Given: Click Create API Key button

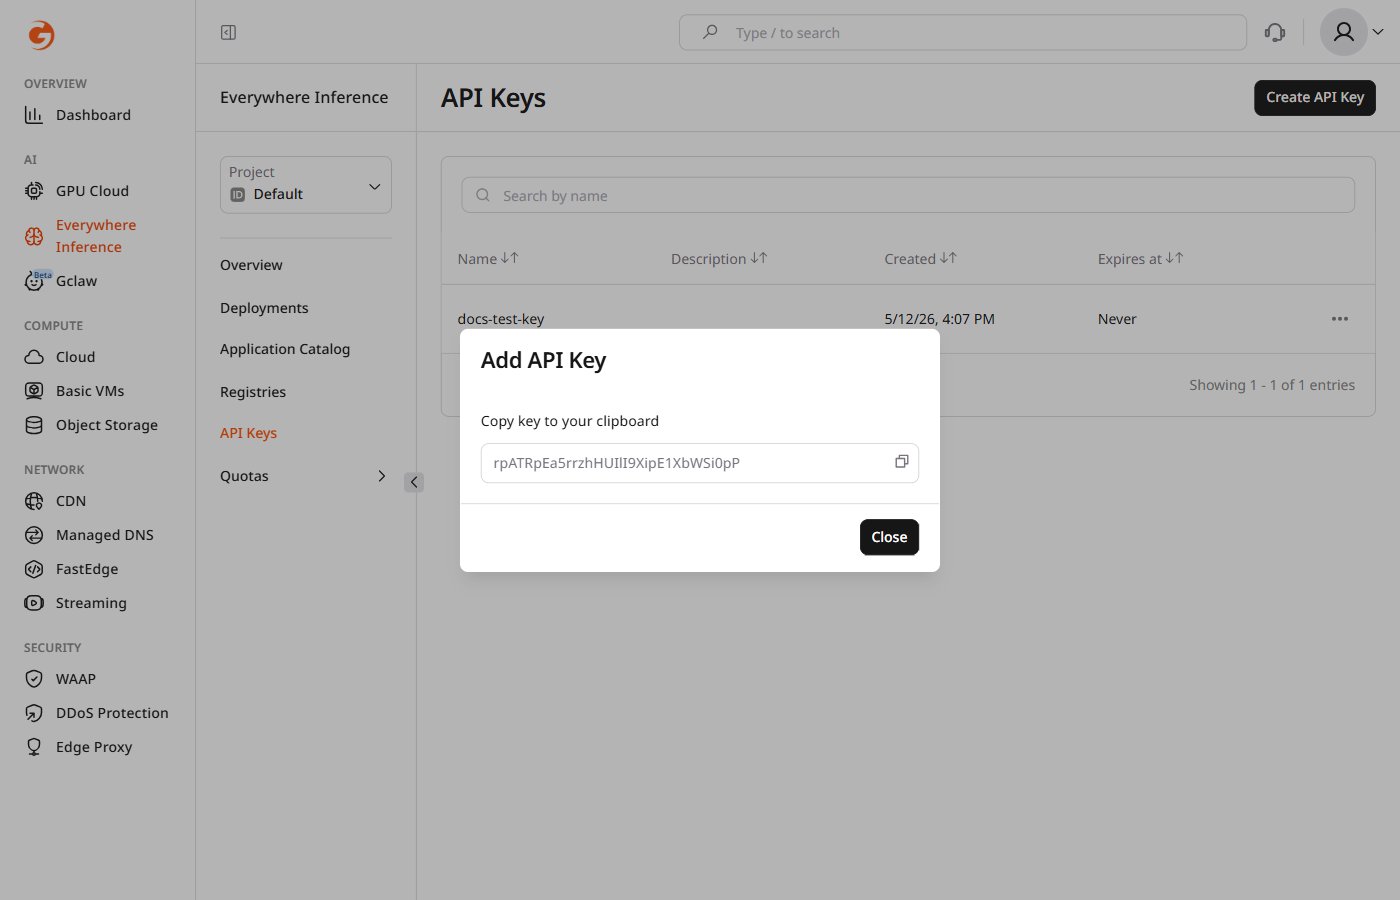Looking at the screenshot, I should pos(1315,97).
